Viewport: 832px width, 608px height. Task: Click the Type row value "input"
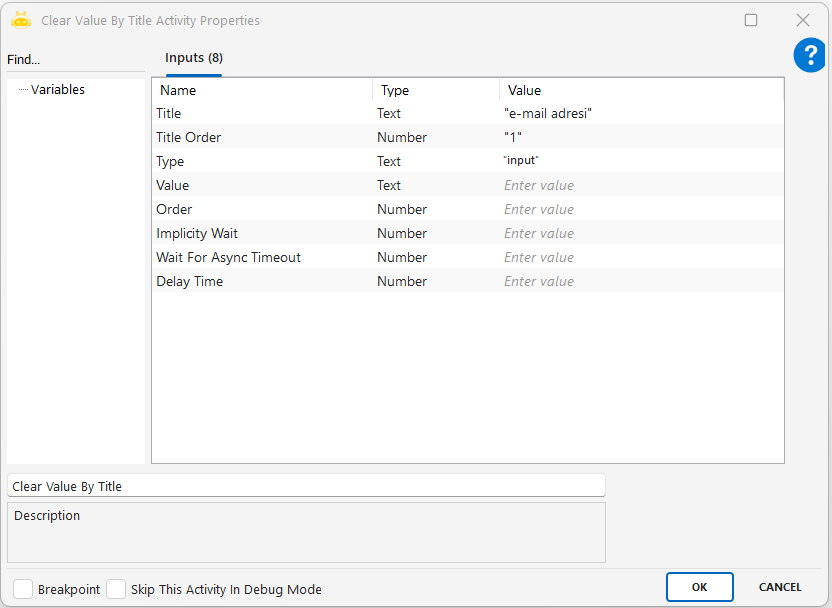pyautogui.click(x=640, y=162)
